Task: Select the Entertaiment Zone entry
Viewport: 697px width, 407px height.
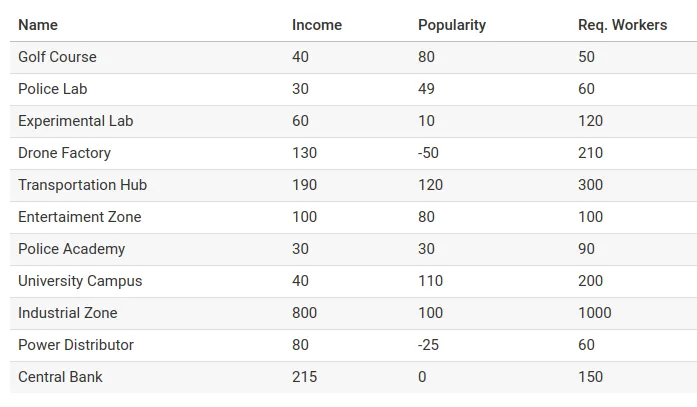Action: pos(80,217)
